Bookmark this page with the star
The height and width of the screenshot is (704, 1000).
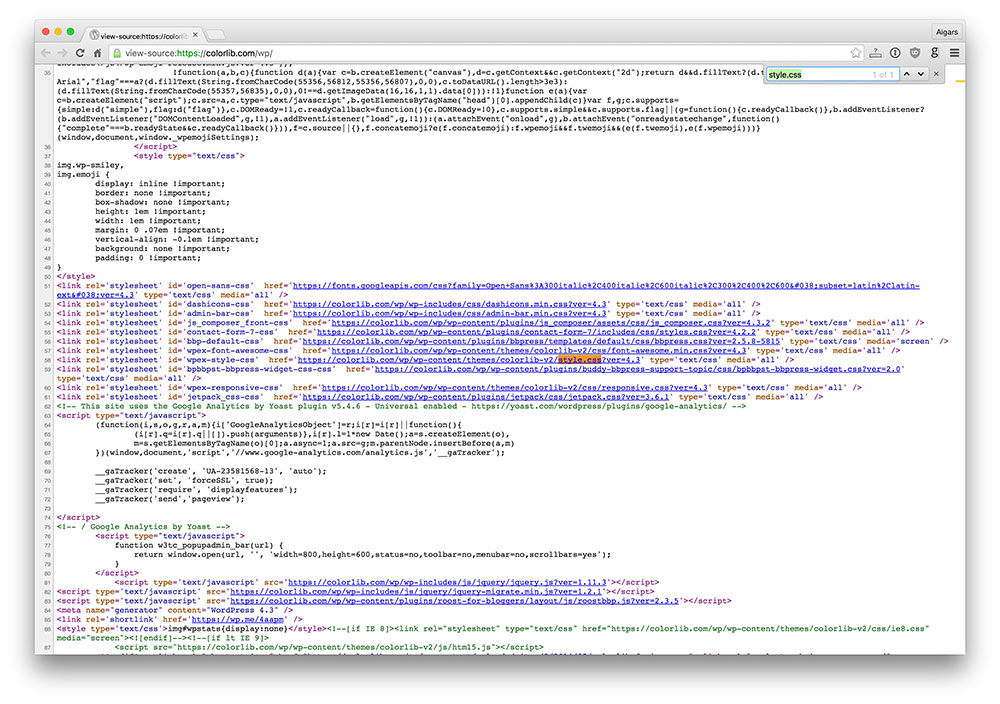tap(856, 53)
